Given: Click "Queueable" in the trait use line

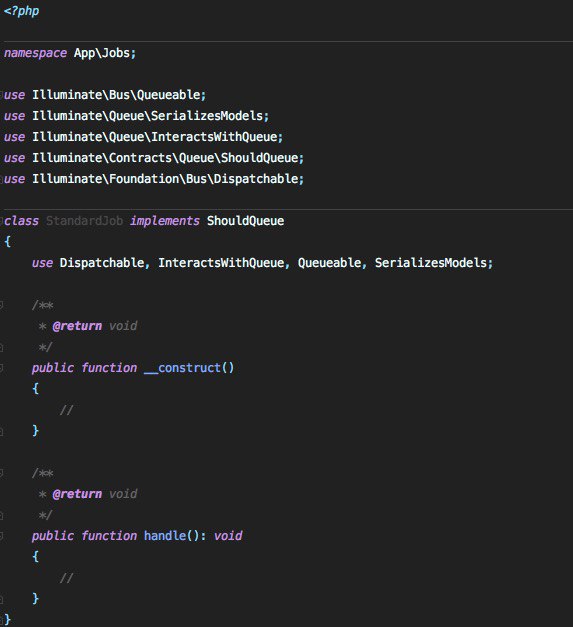Looking at the screenshot, I should pyautogui.click(x=329, y=263).
